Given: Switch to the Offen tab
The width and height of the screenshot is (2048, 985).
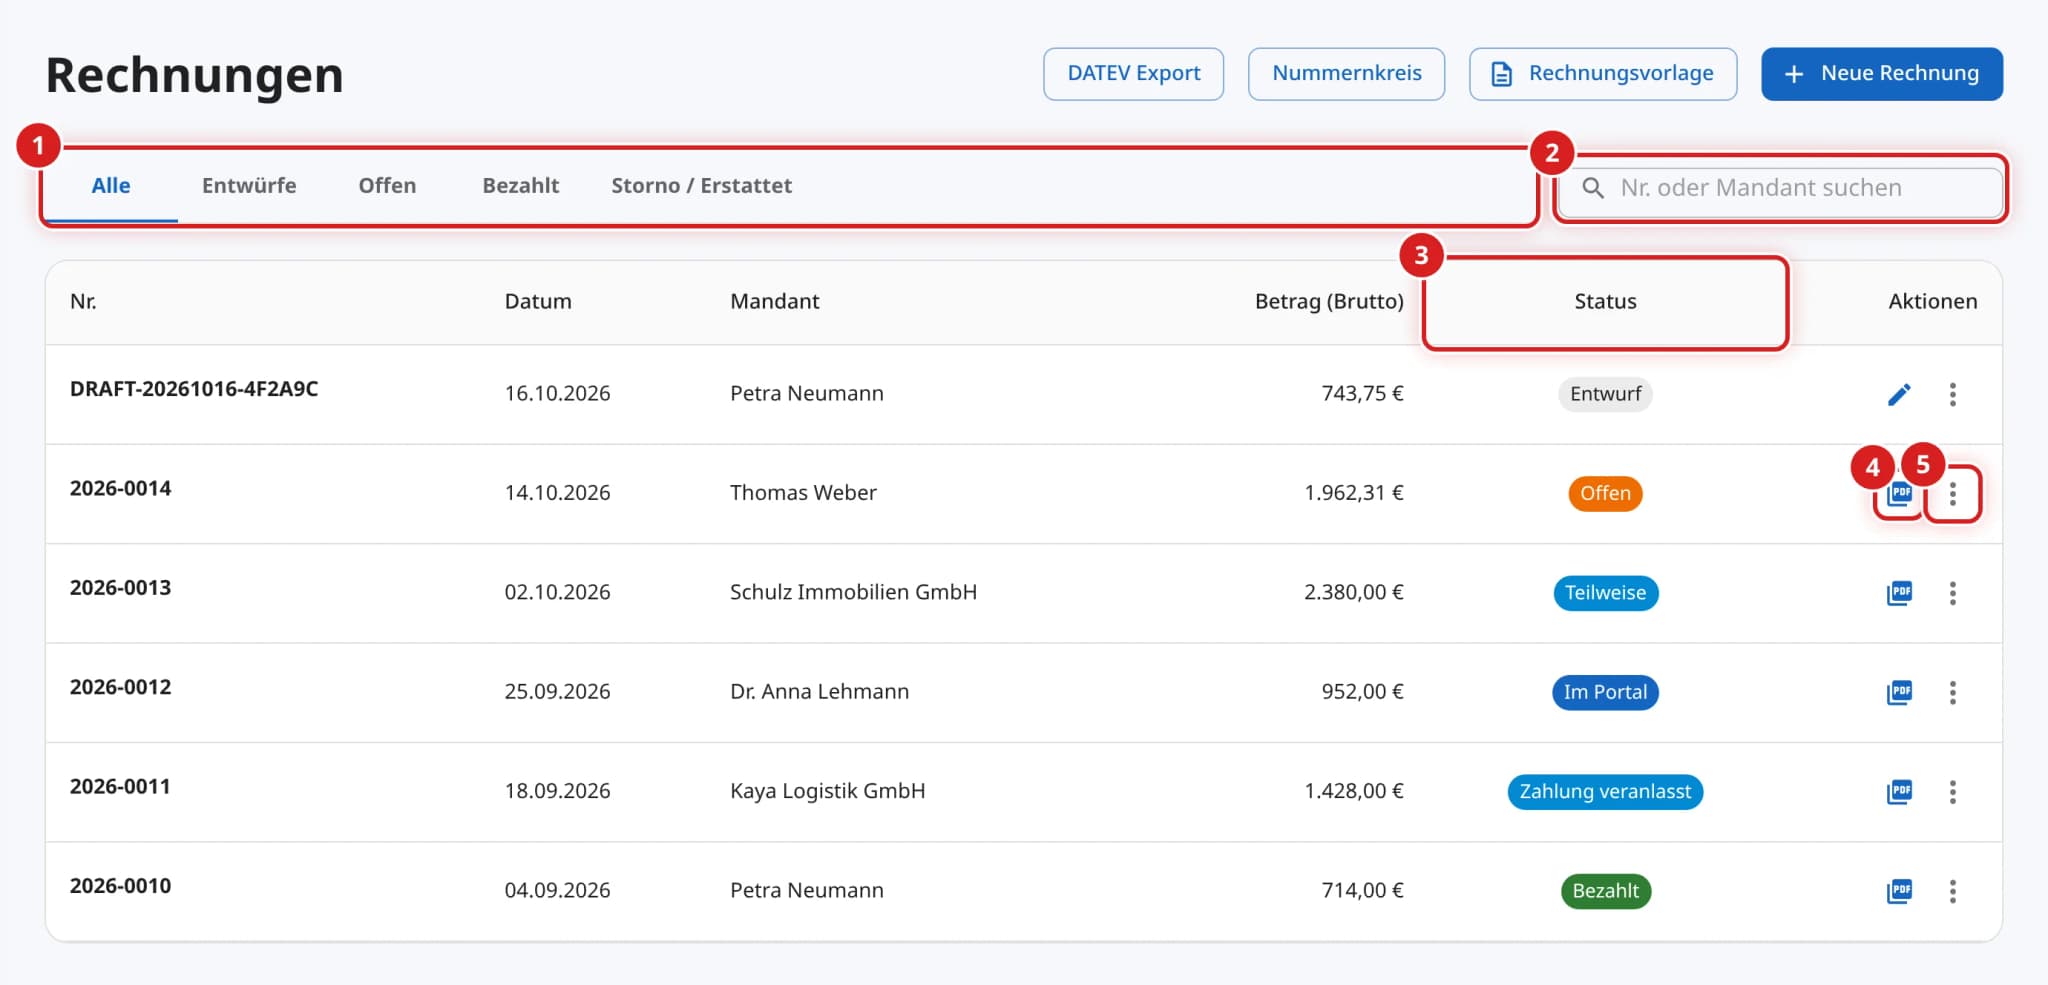Looking at the screenshot, I should [387, 186].
